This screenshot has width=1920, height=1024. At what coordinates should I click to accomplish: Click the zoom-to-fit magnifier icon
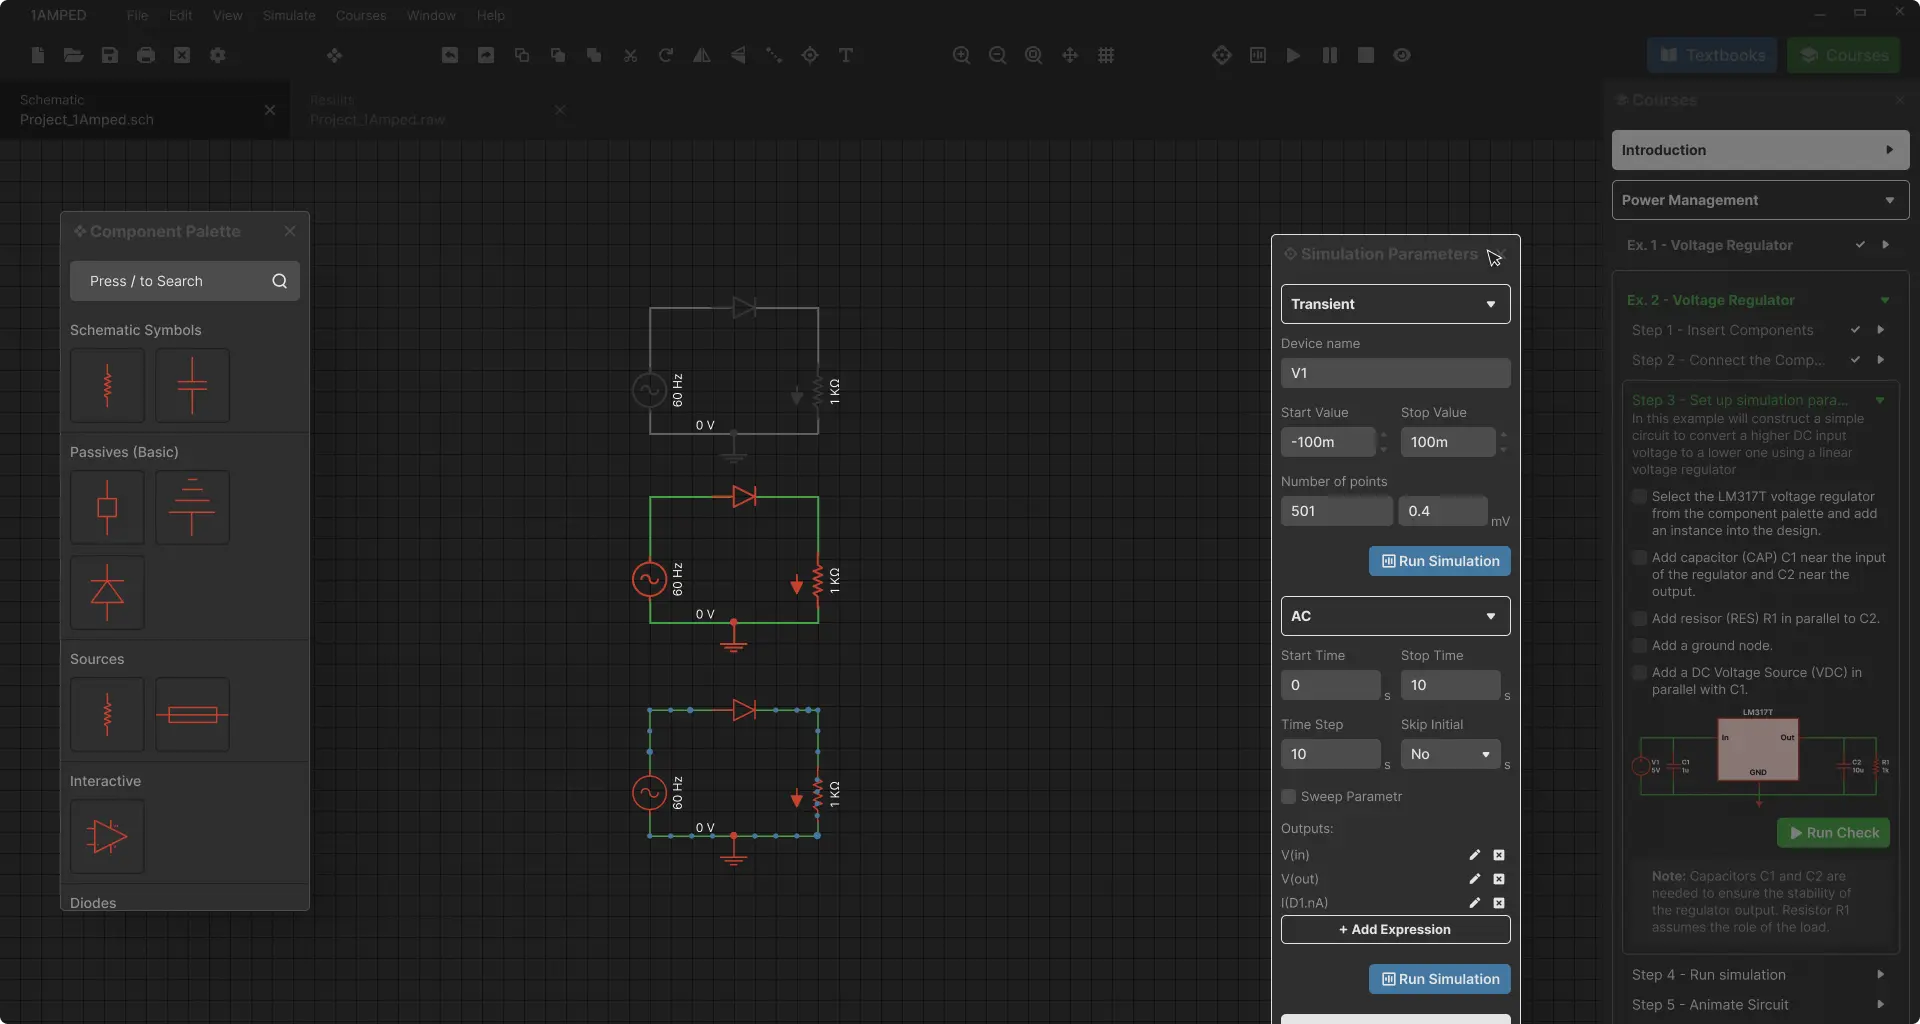point(1034,55)
